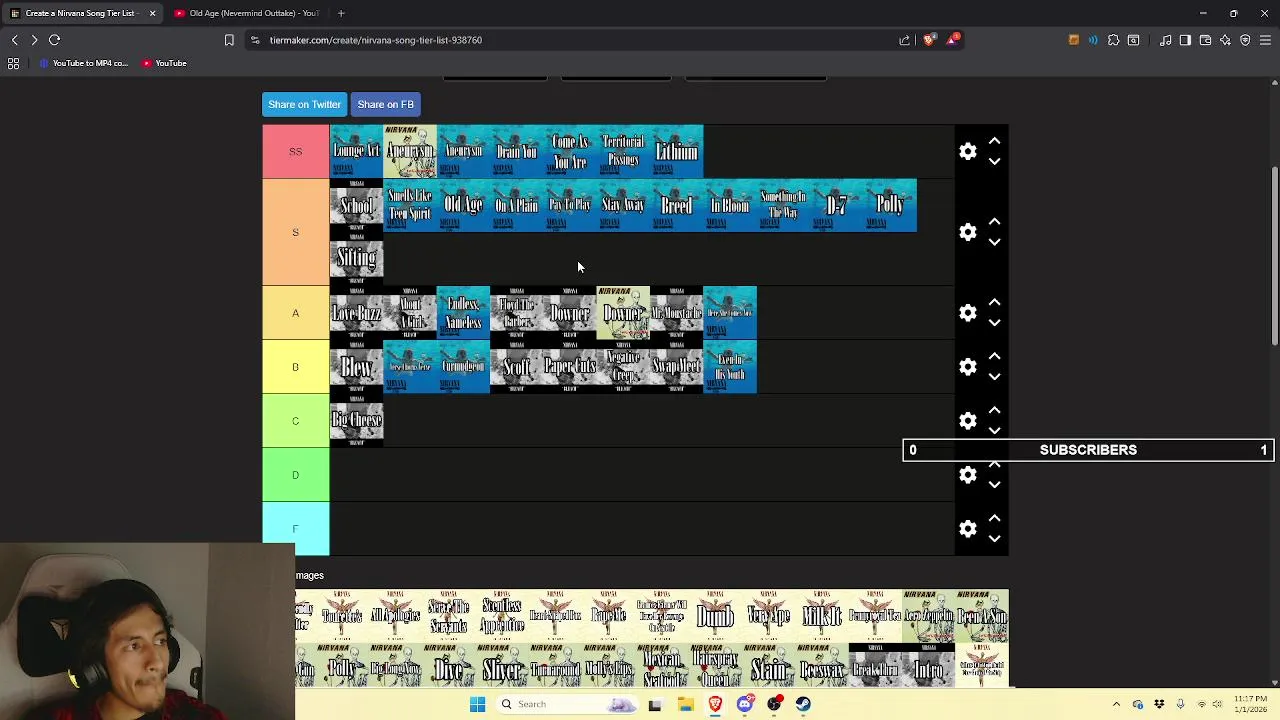The image size is (1280, 720).
Task: Open the Brave VPN shield icon
Action: pyautogui.click(x=1245, y=40)
